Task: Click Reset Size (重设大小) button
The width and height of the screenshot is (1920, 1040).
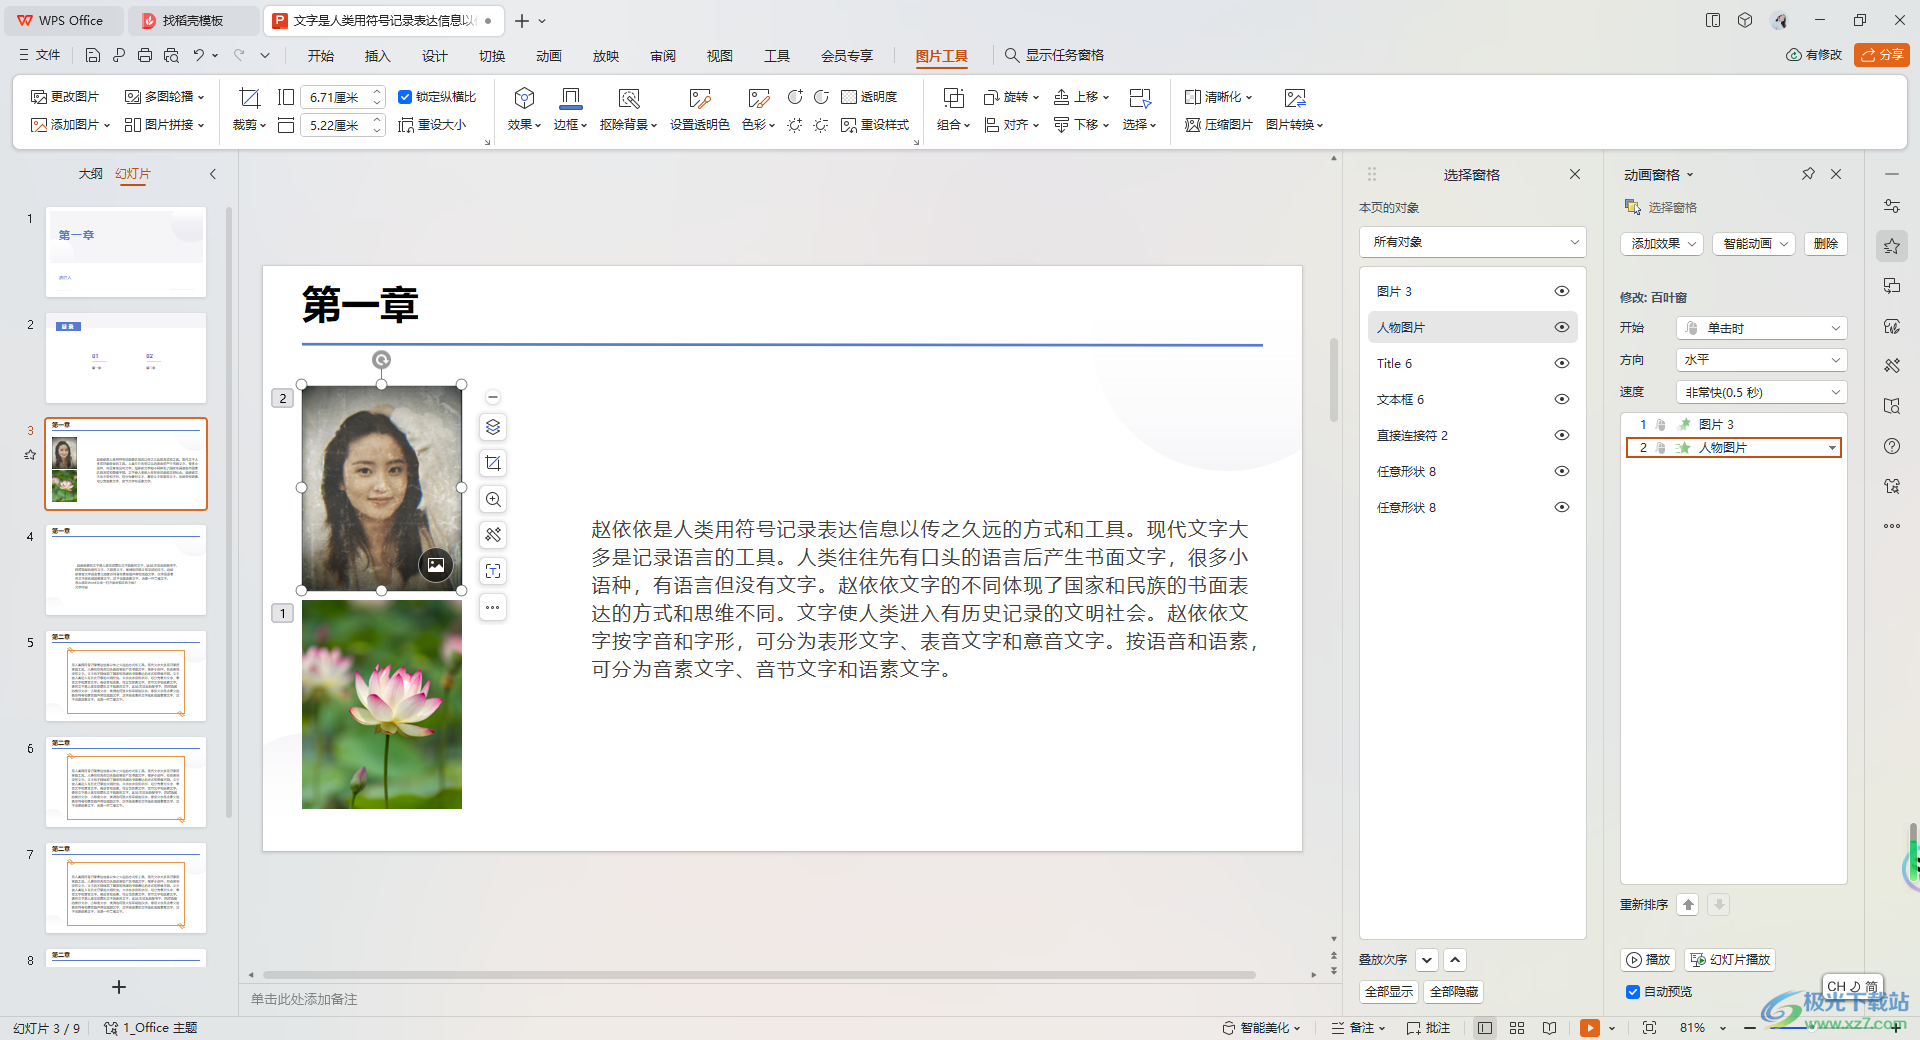Action: (432, 125)
